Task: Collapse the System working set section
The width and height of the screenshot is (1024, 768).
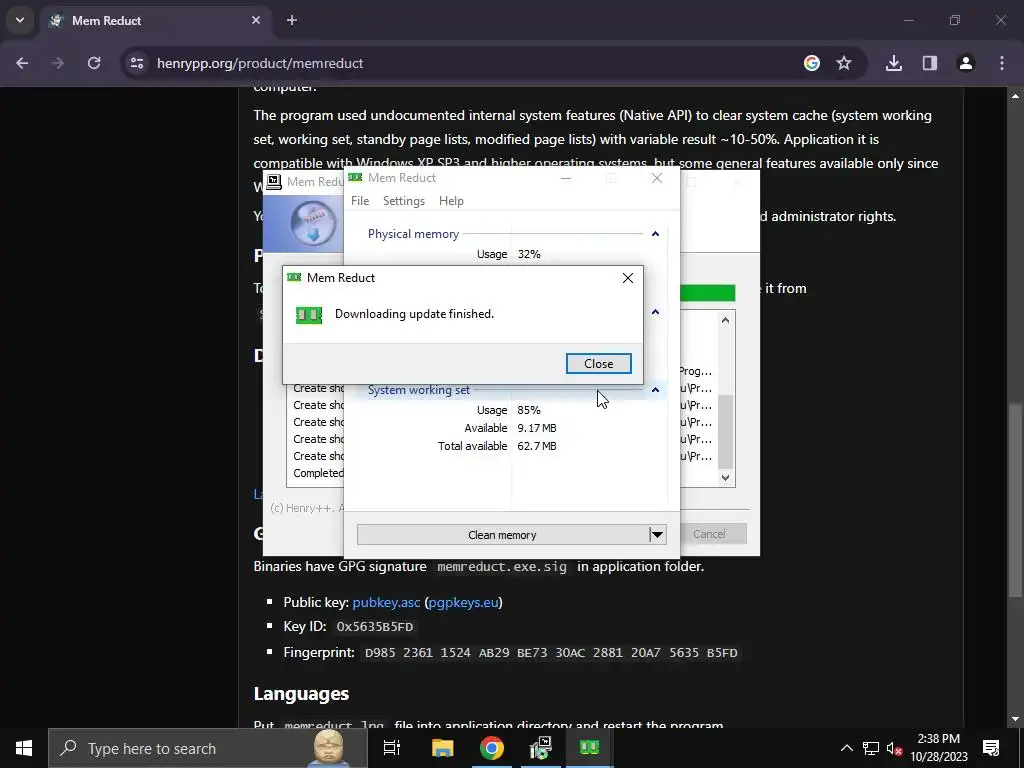Action: (x=655, y=390)
